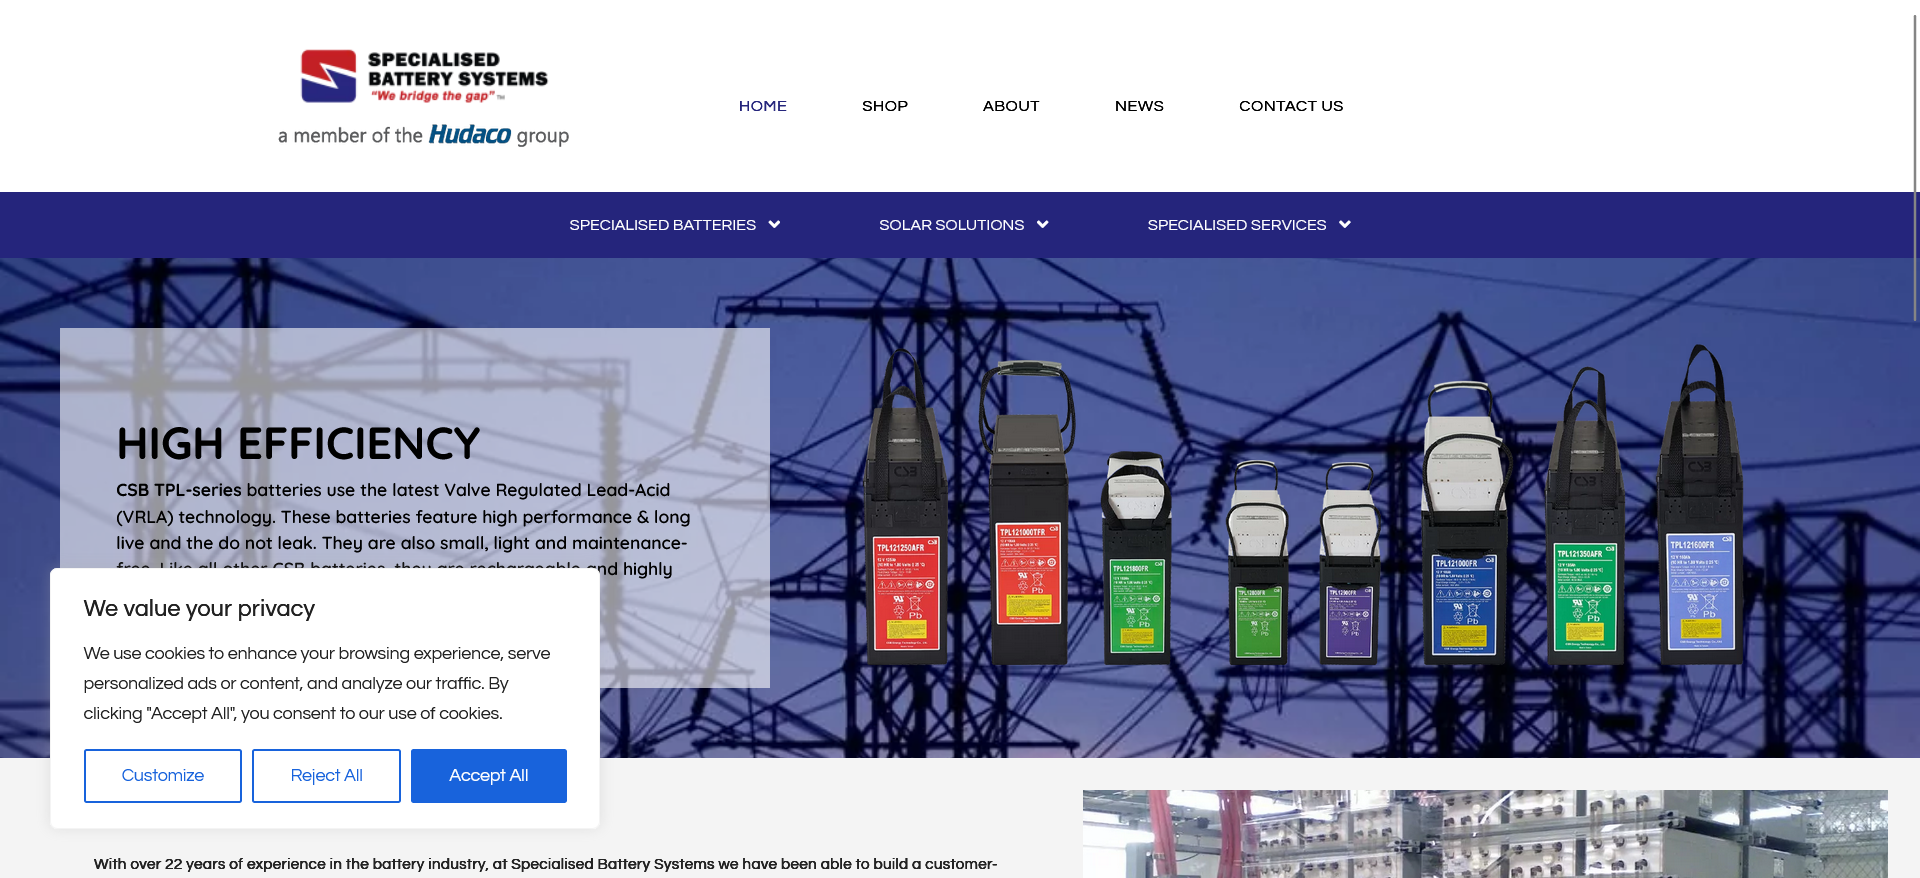Click the Hudaco group logo text
This screenshot has width=1920, height=878.
pyautogui.click(x=470, y=135)
